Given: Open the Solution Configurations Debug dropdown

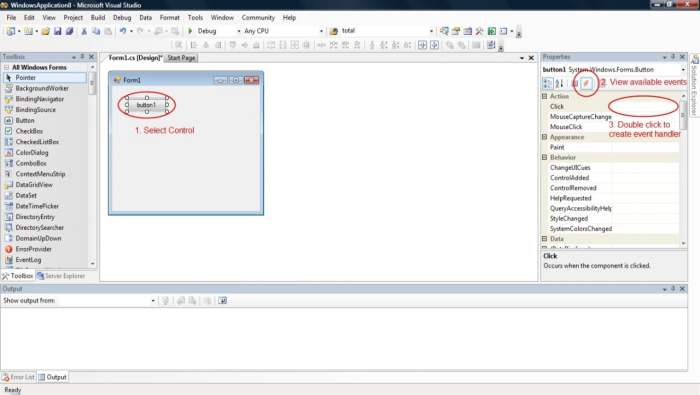Looking at the screenshot, I should tap(239, 31).
